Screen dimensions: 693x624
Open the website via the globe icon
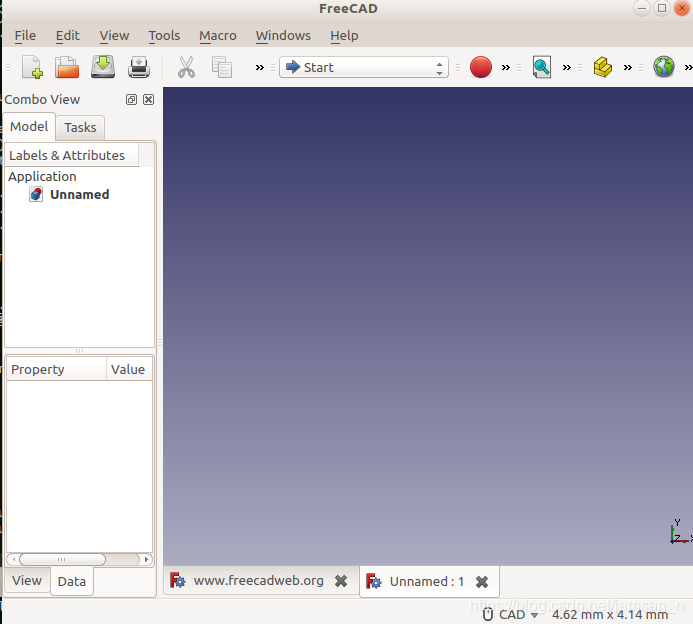pyautogui.click(x=664, y=67)
